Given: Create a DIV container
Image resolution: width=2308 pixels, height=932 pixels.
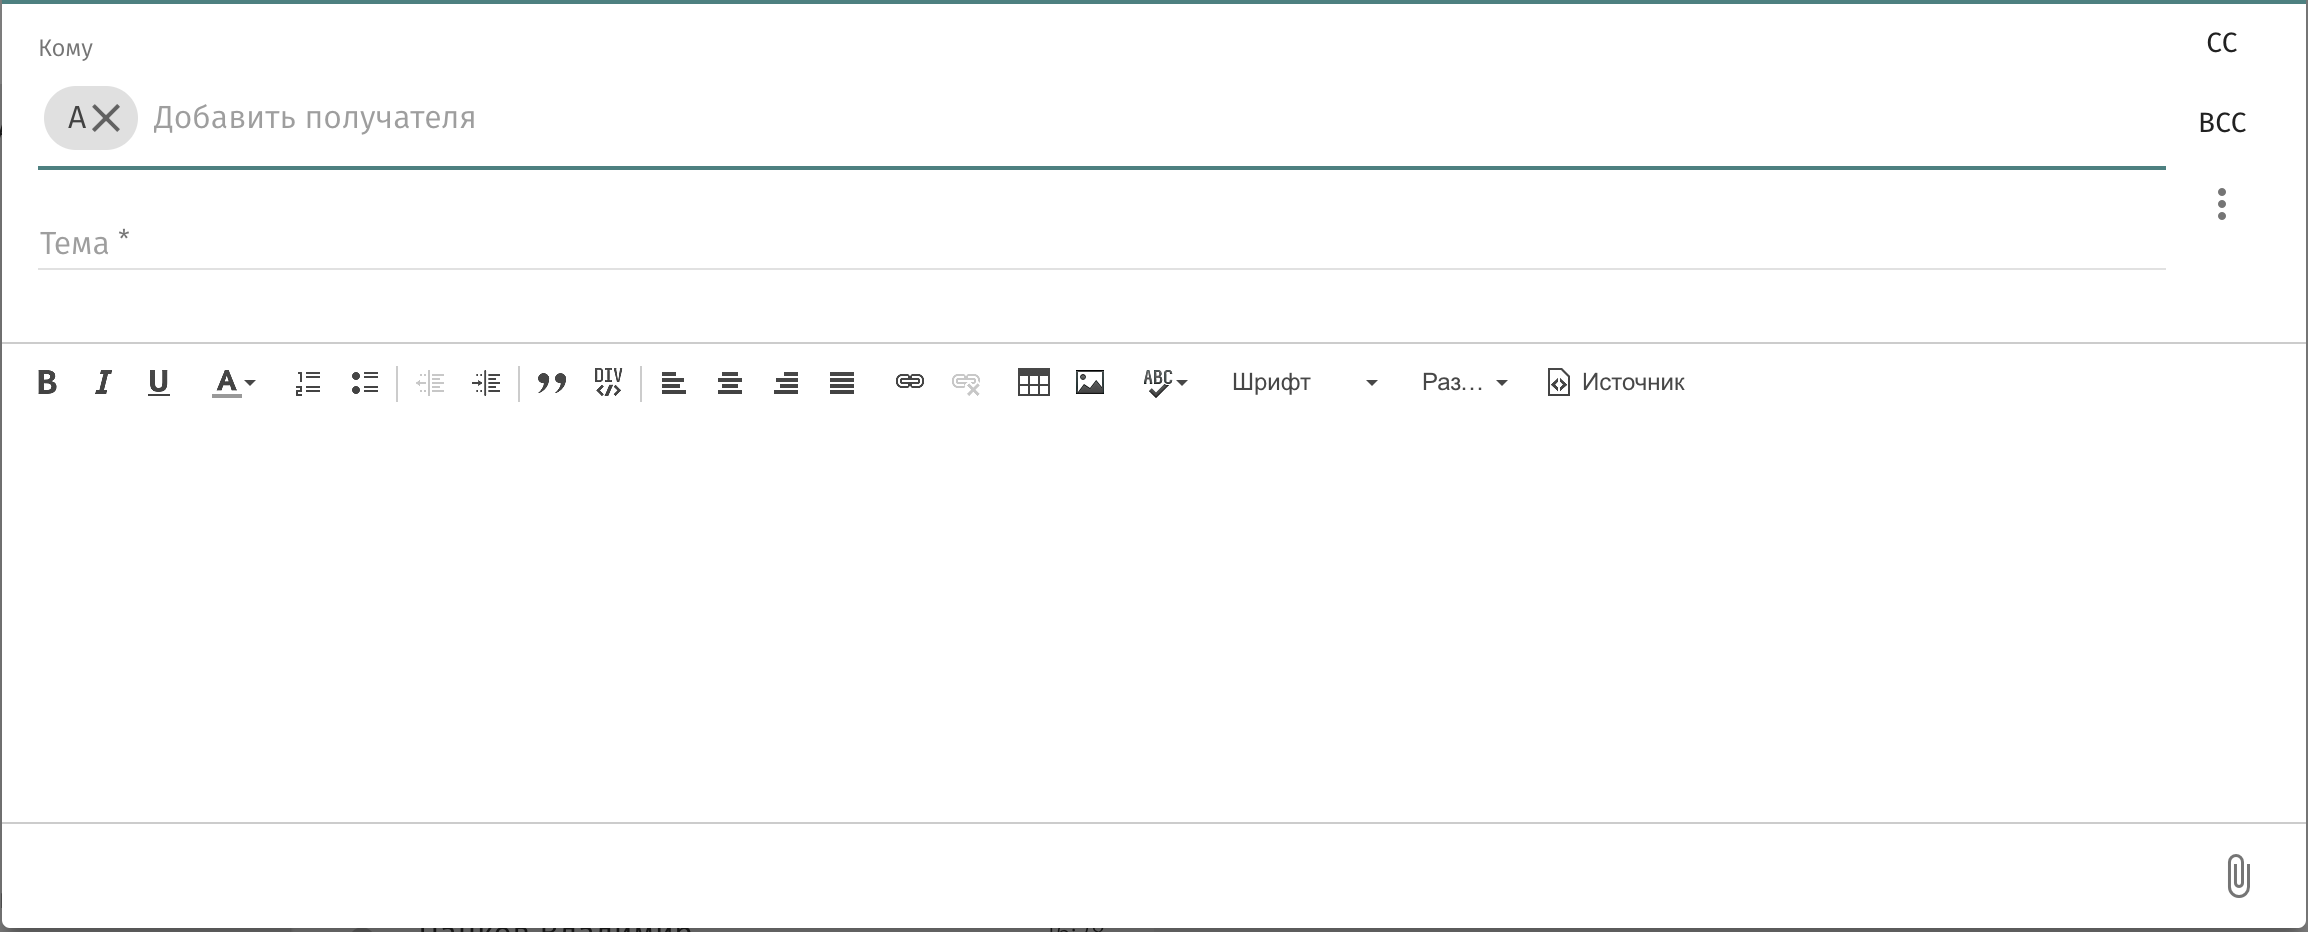Looking at the screenshot, I should [x=608, y=382].
